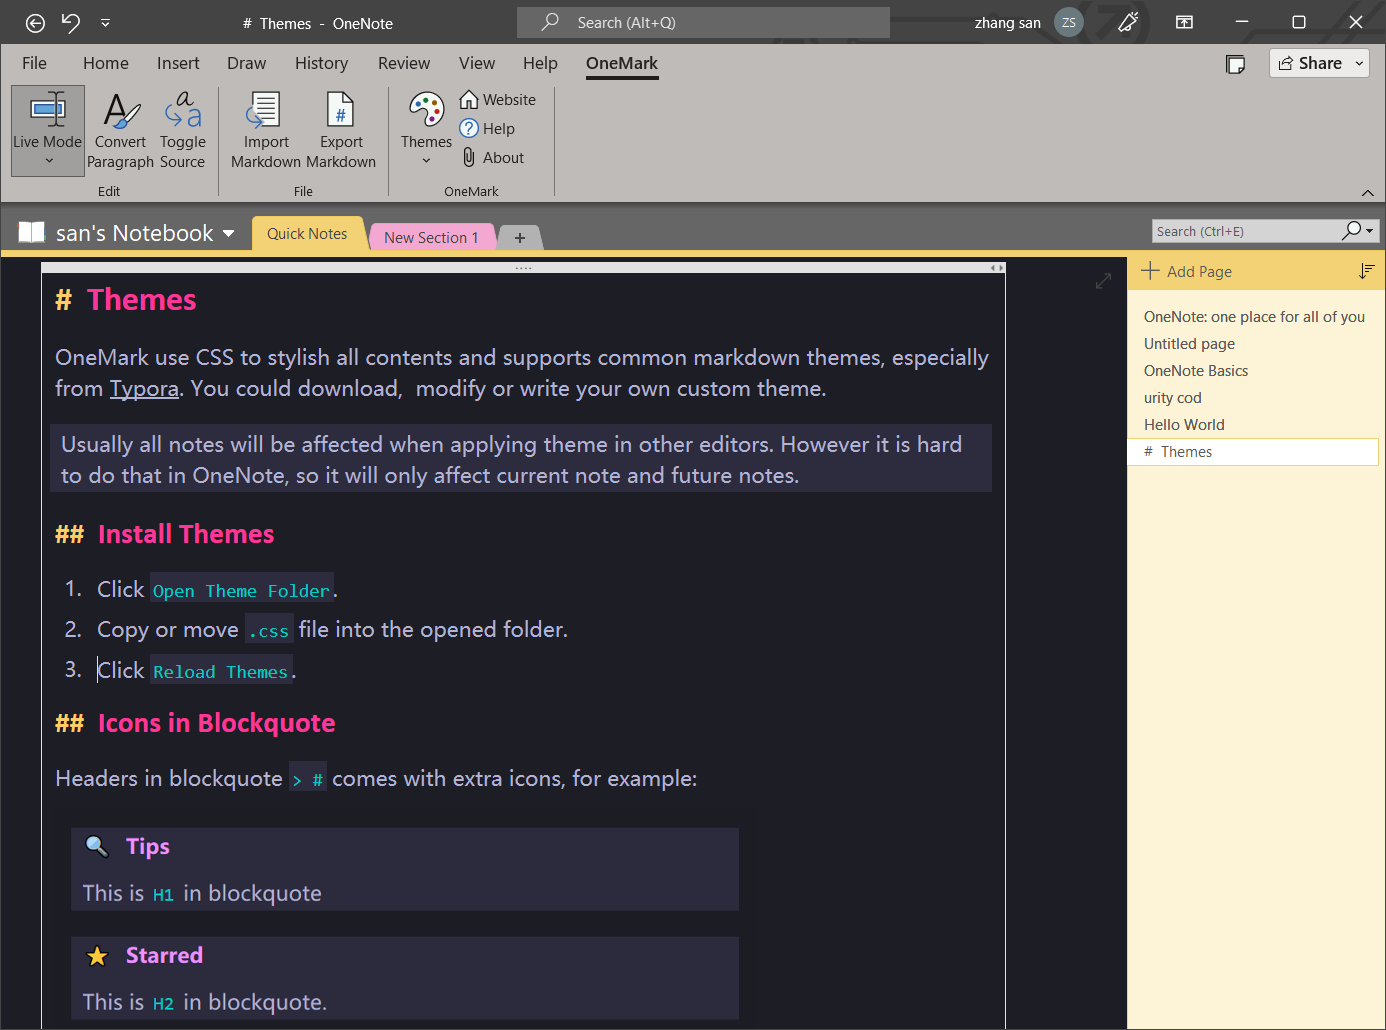The image size is (1386, 1030).
Task: Click the note container top drag handle
Action: coord(523,268)
